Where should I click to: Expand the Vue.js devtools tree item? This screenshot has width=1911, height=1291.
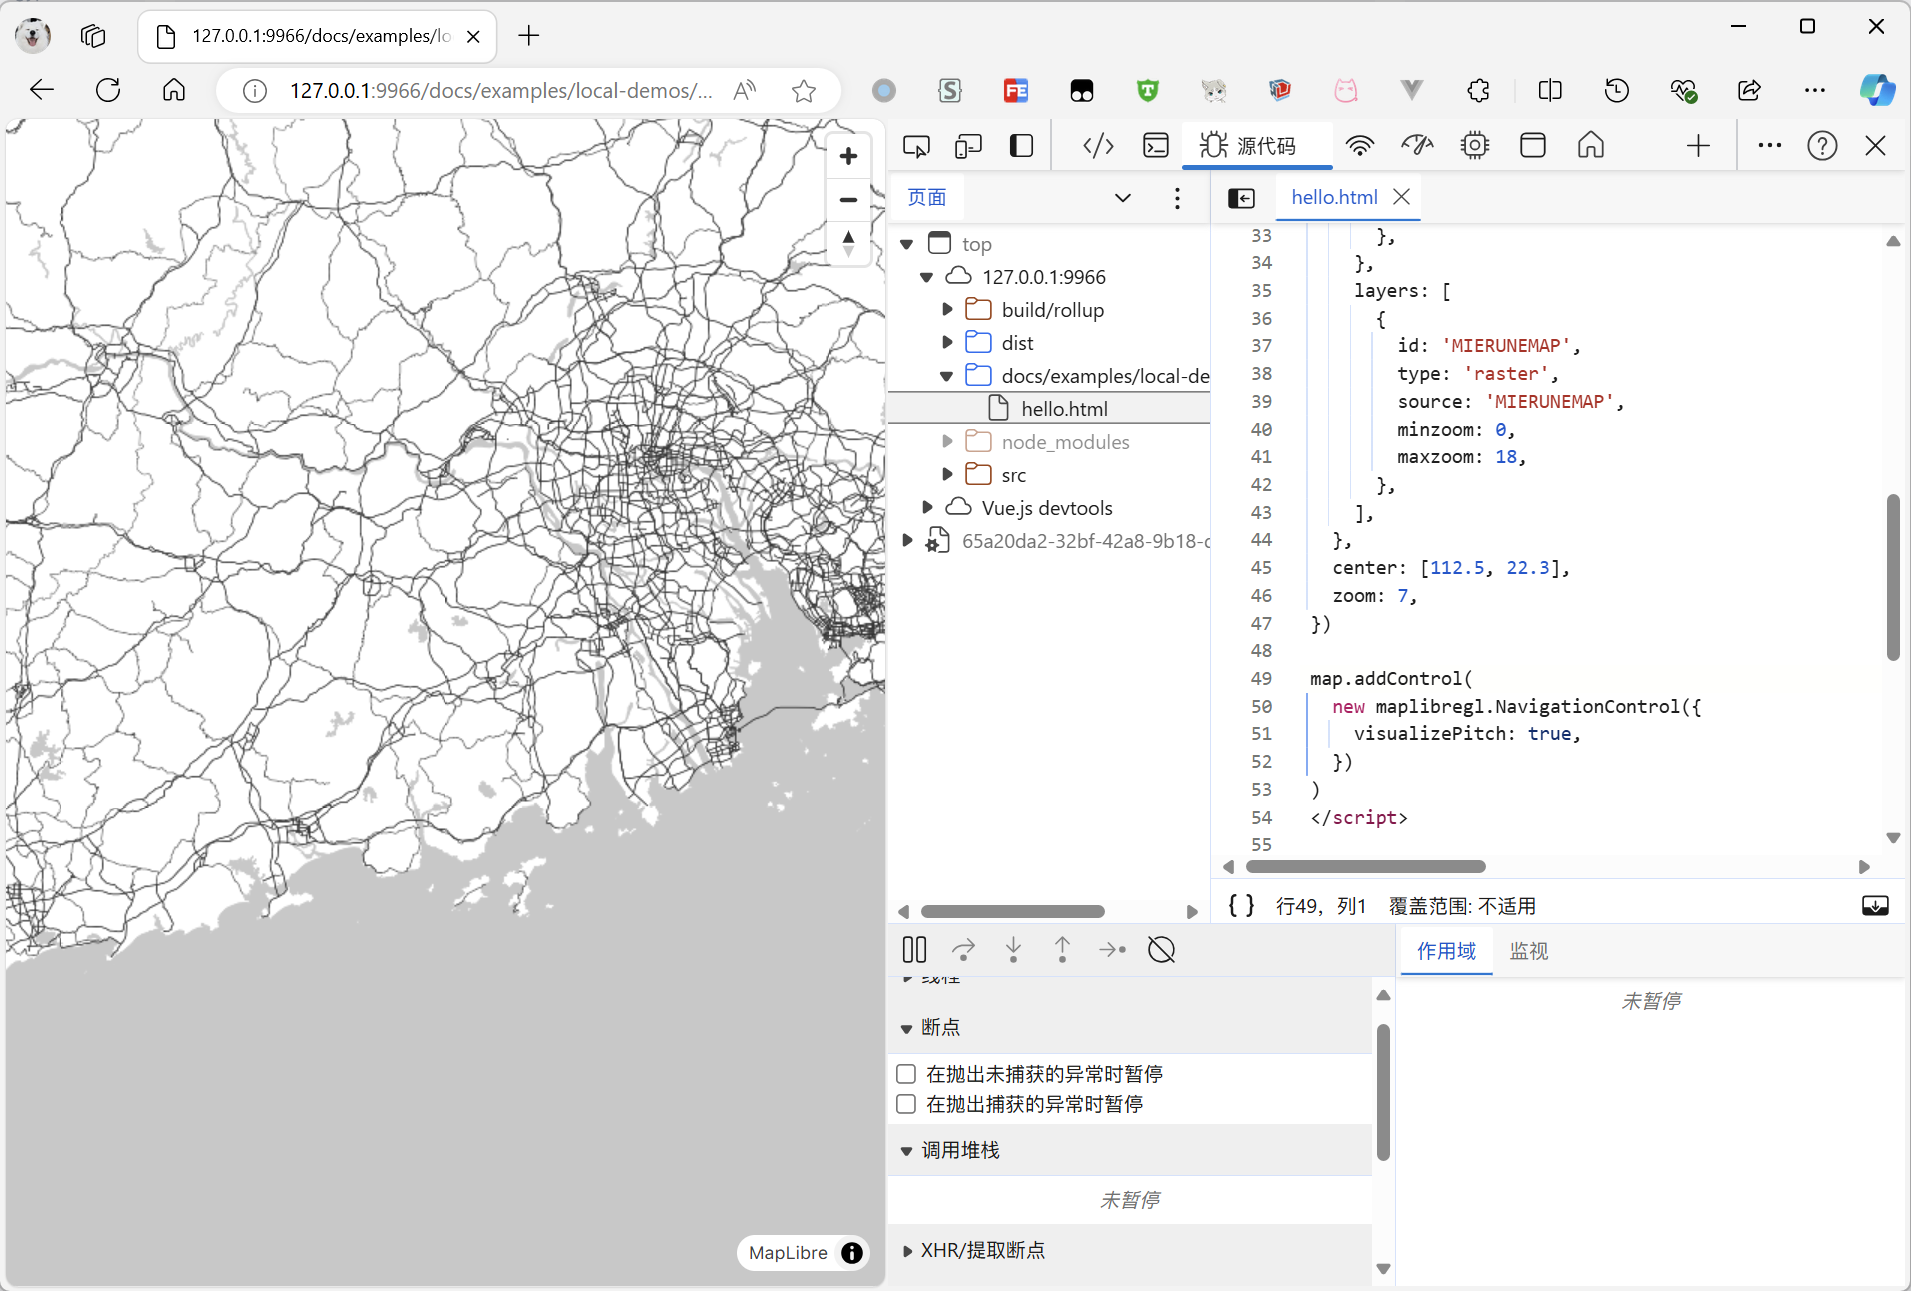tap(928, 507)
